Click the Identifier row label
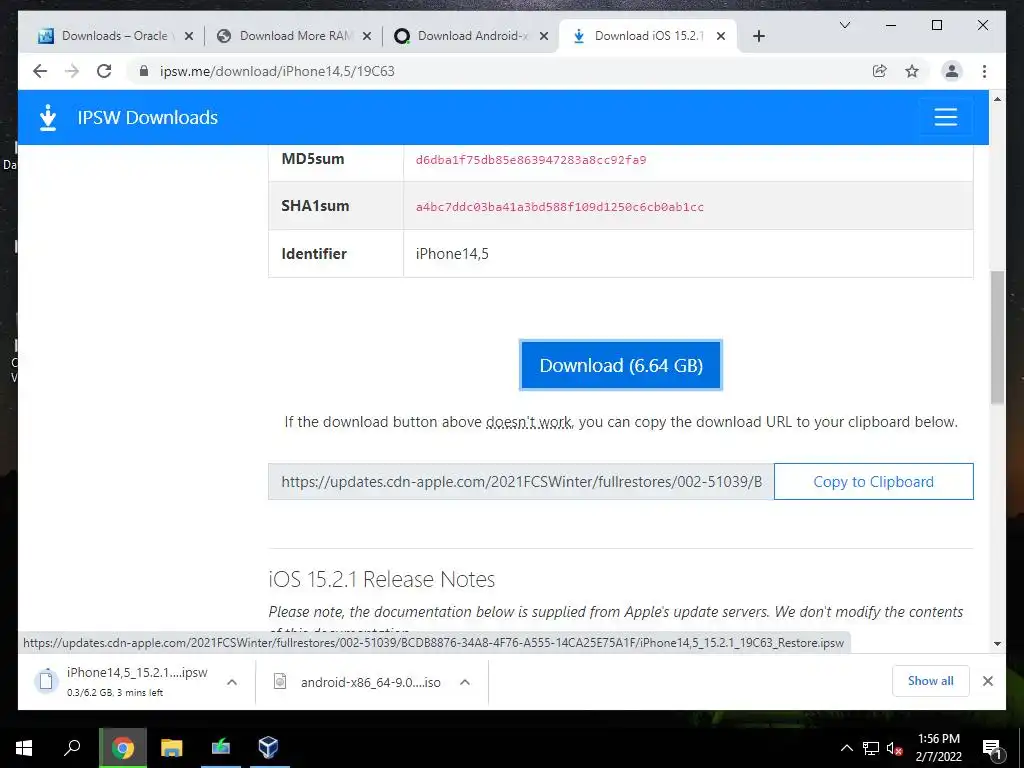 [x=313, y=253]
